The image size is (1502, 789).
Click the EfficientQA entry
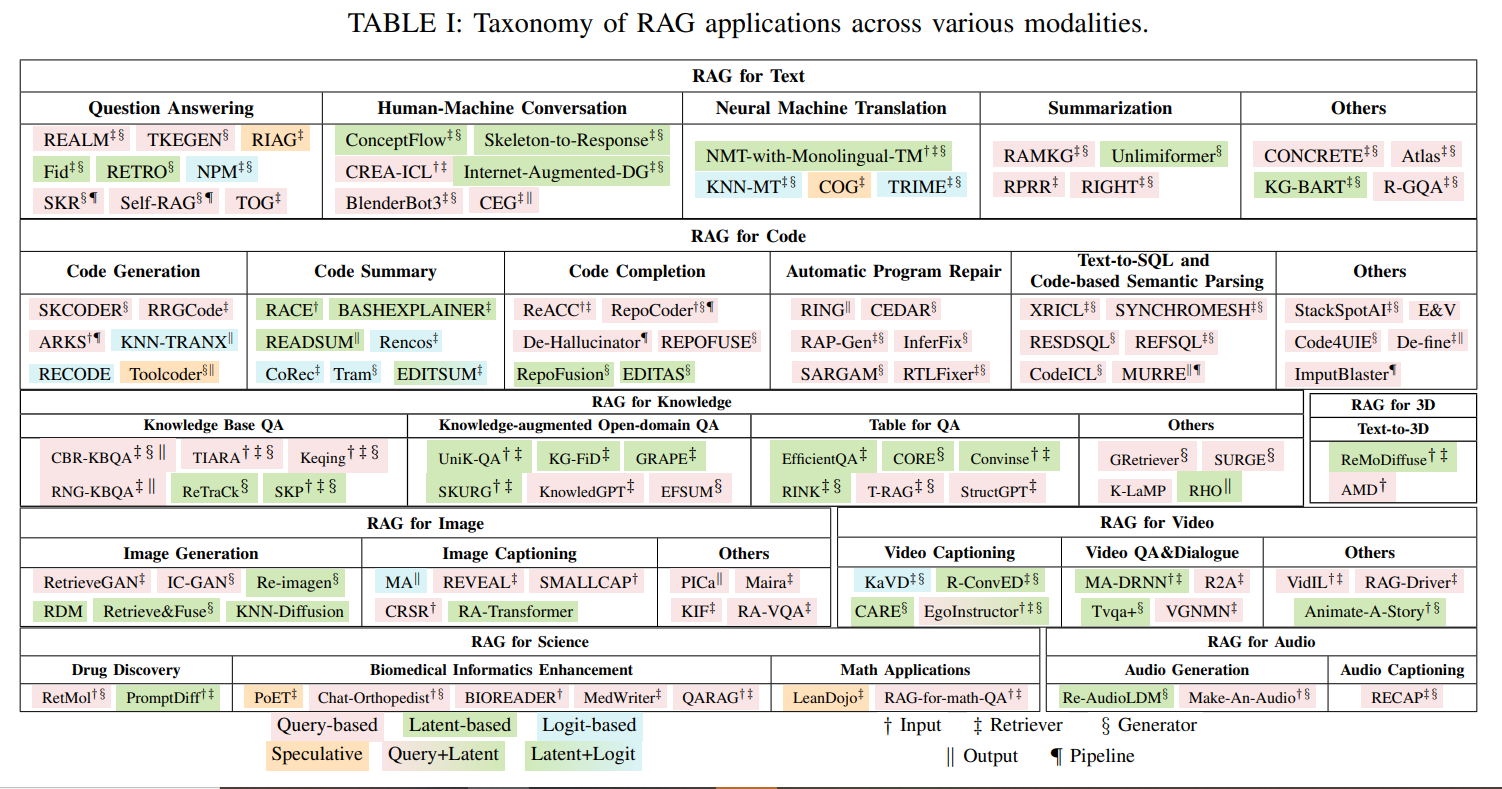pos(823,458)
